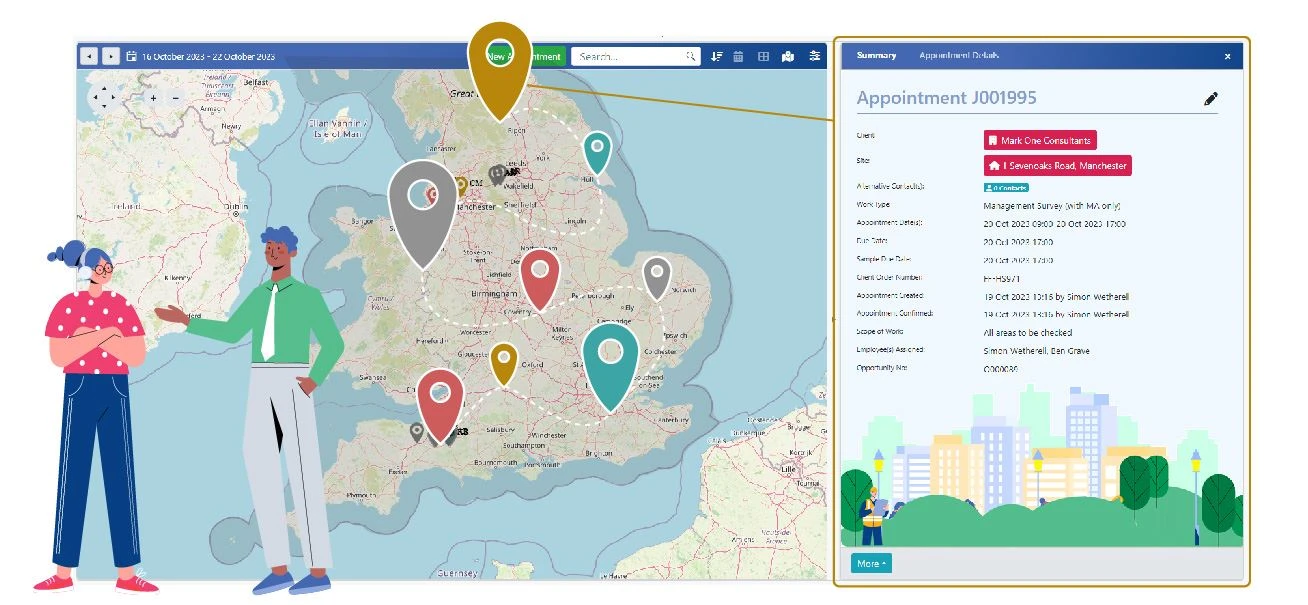Image resolution: width=1308 pixels, height=605 pixels.
Task: Zoom in on the map
Action: pyautogui.click(x=153, y=98)
